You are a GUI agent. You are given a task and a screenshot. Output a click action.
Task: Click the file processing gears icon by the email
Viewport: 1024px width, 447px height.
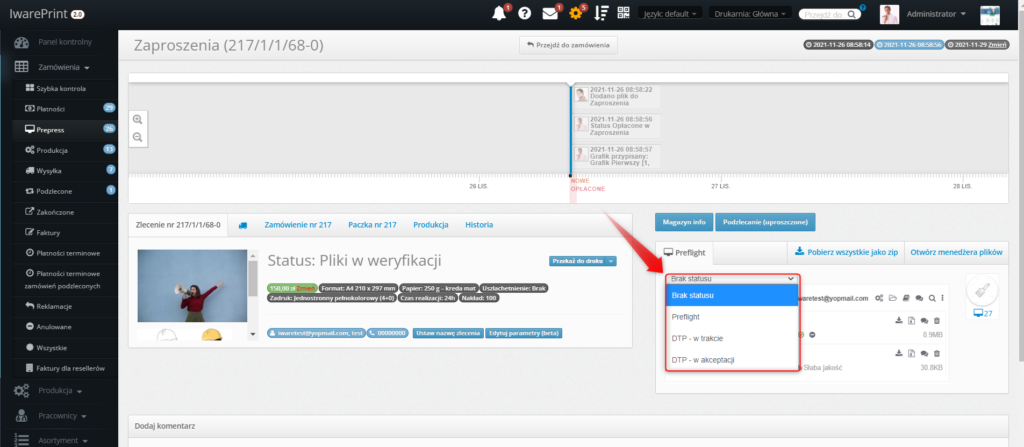(880, 298)
